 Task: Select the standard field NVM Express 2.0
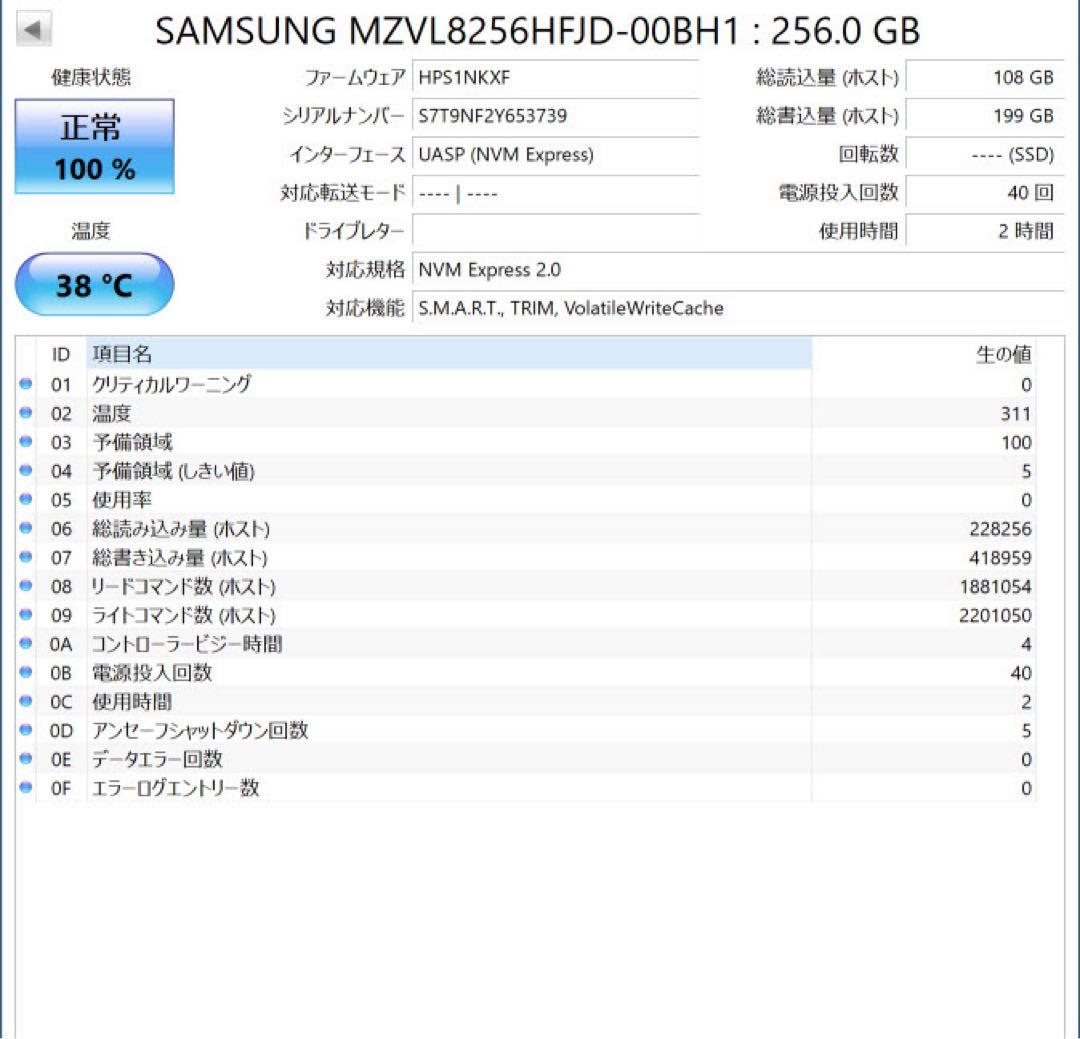(738, 269)
